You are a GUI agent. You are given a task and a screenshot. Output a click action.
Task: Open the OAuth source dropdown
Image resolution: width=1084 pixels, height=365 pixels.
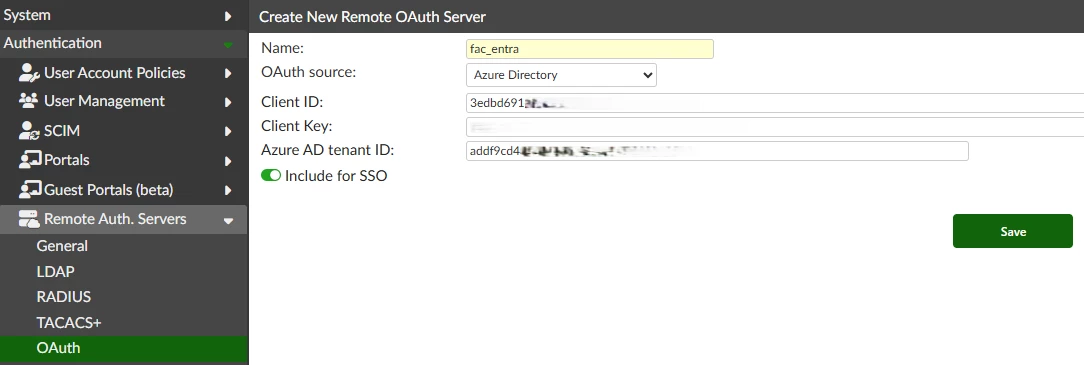[561, 75]
